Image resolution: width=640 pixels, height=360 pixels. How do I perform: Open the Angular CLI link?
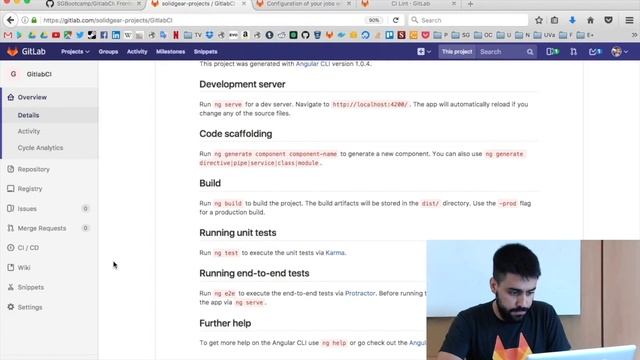(x=313, y=64)
